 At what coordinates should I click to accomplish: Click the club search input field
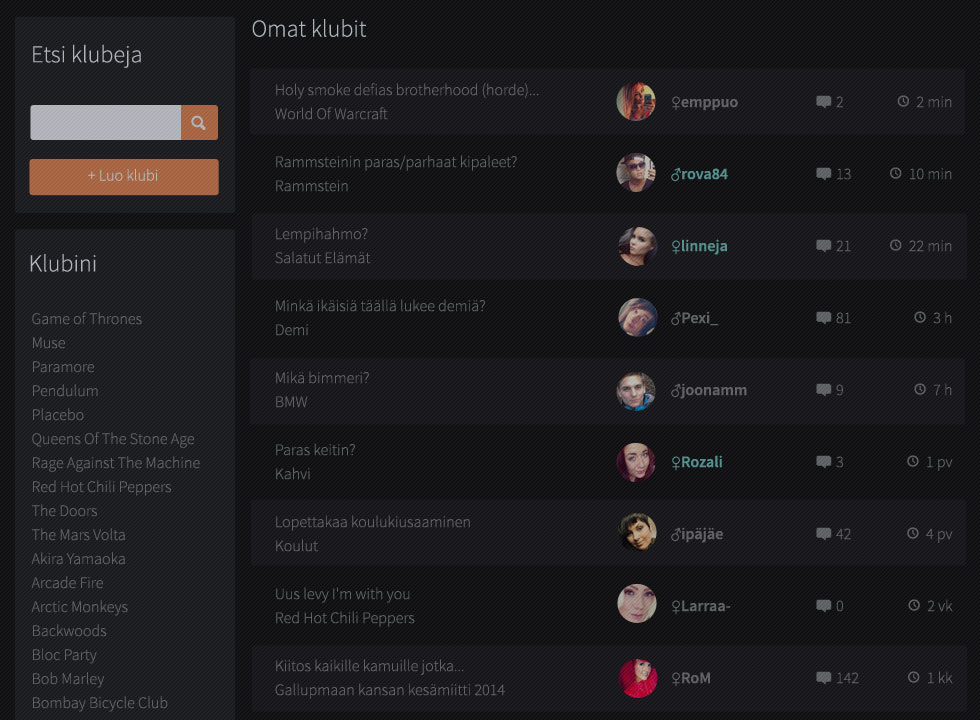coord(106,123)
